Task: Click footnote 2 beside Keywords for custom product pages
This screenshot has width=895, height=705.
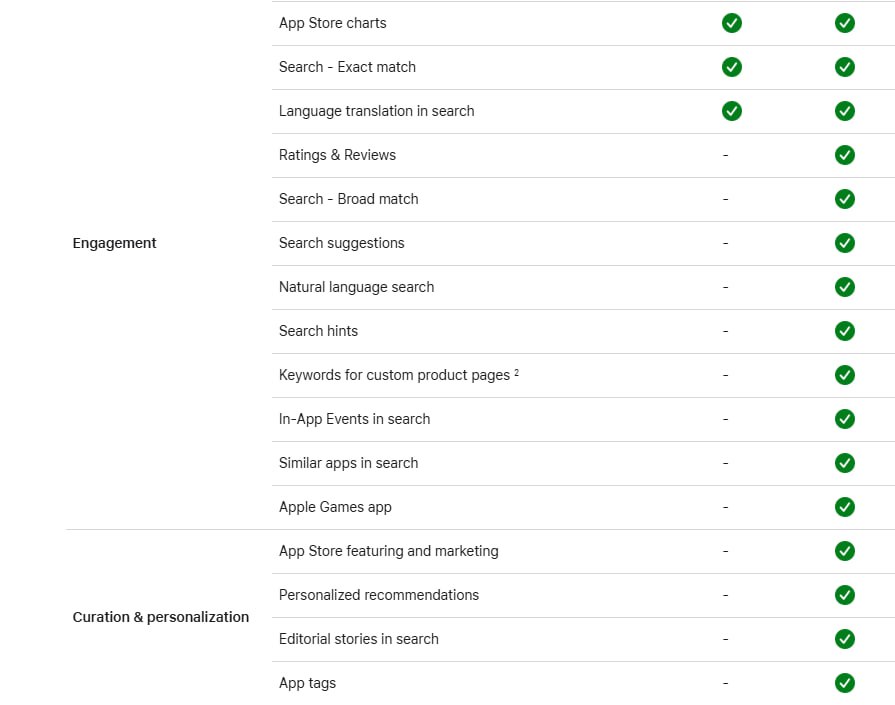Action: [x=517, y=372]
